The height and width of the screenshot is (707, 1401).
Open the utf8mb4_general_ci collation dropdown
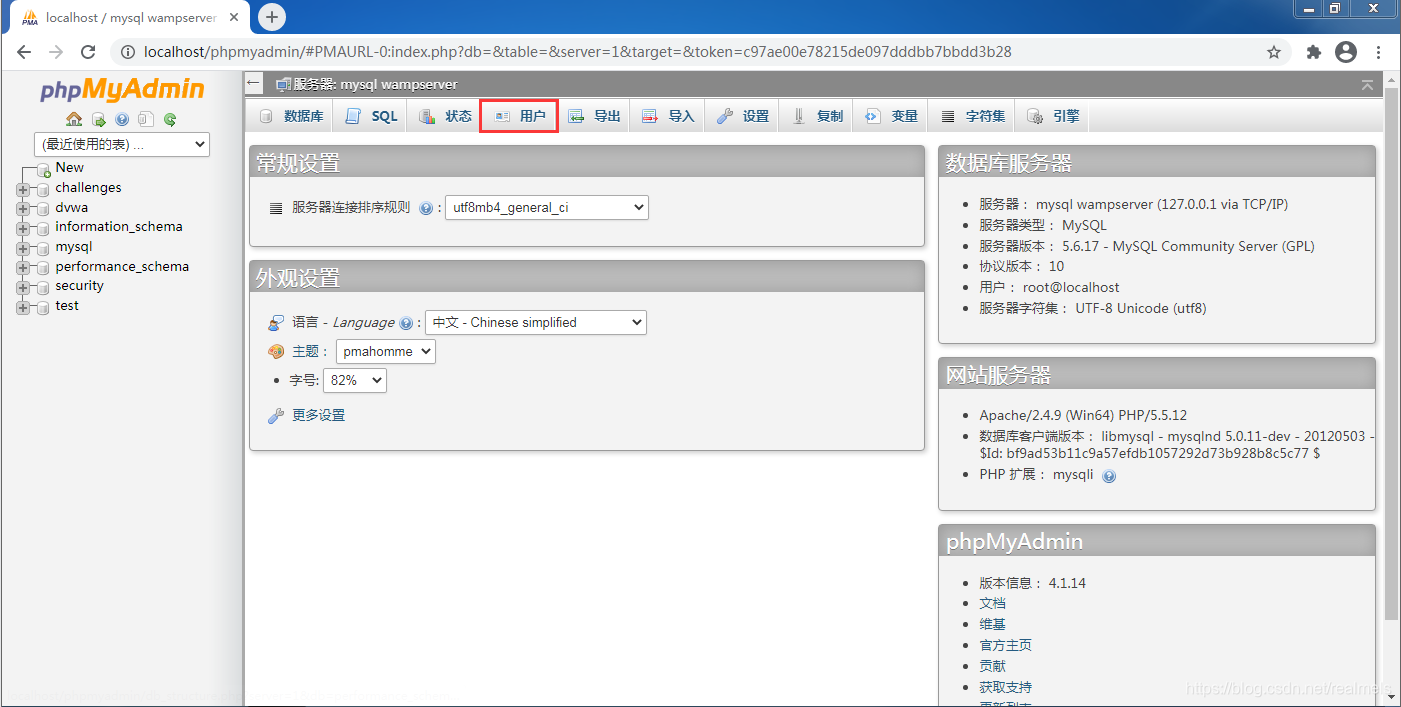tap(547, 208)
